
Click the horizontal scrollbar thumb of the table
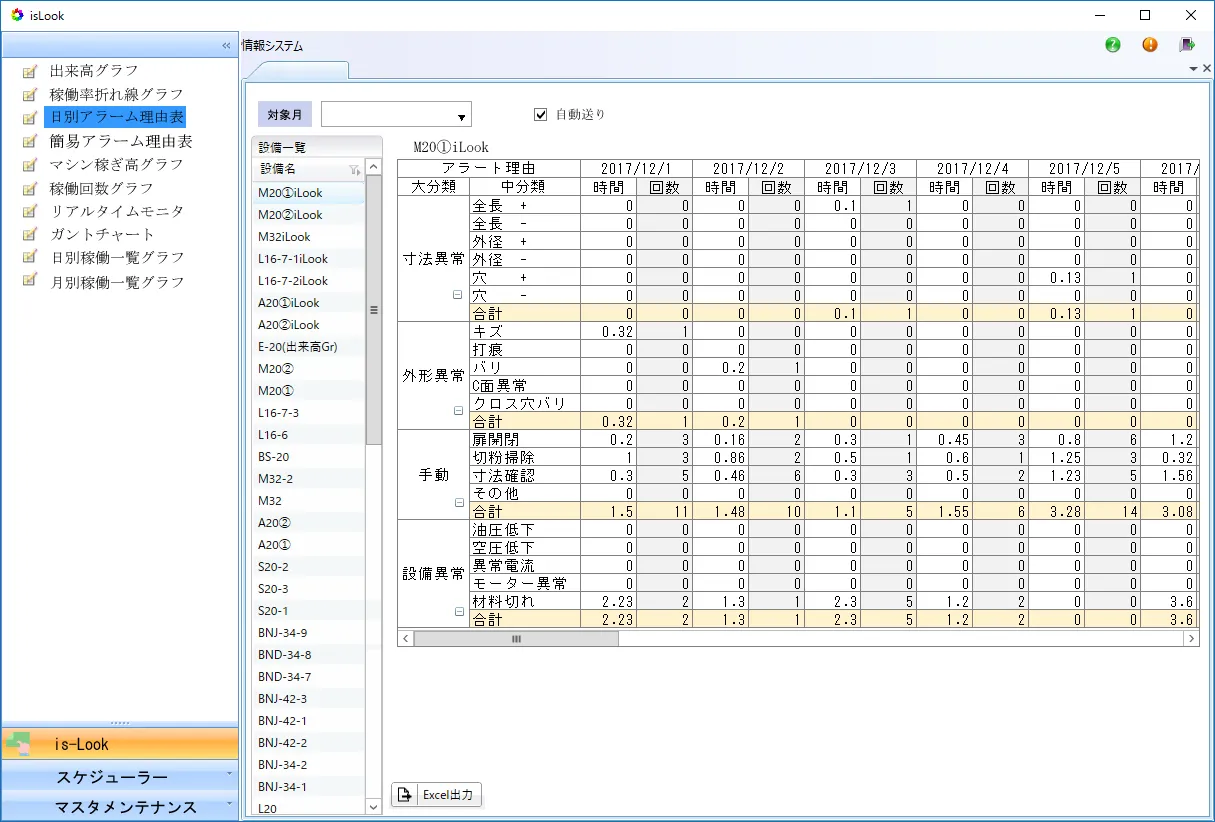pos(516,638)
